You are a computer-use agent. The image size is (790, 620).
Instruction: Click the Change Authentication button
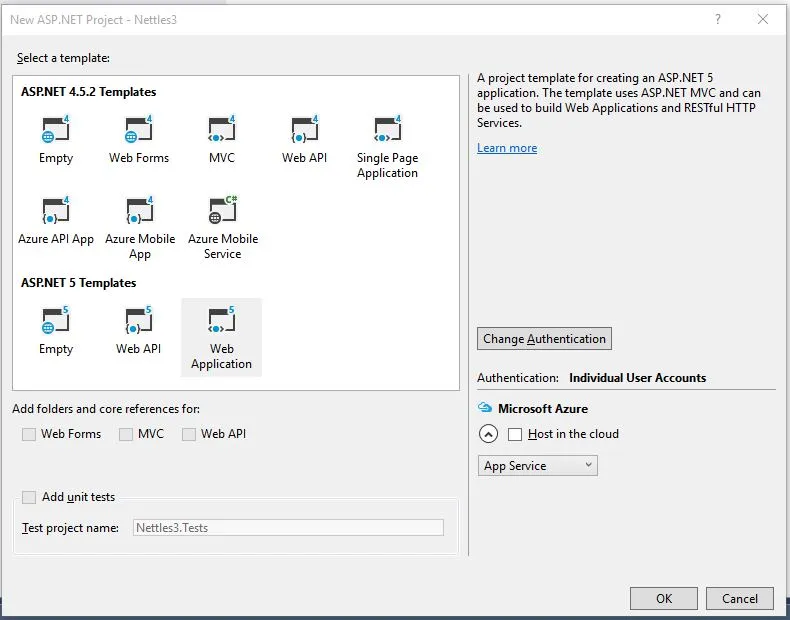tap(544, 338)
